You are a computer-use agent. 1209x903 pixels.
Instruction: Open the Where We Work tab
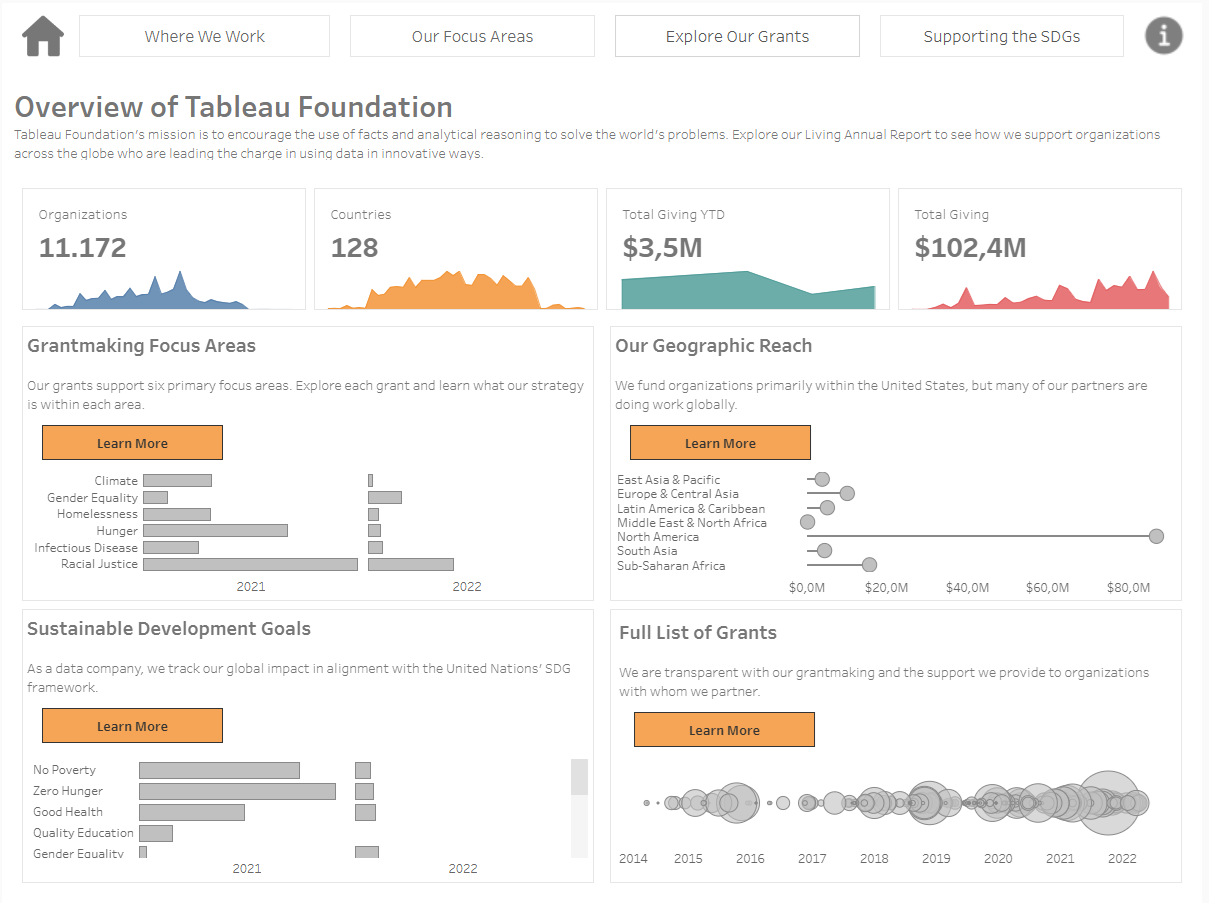click(204, 36)
